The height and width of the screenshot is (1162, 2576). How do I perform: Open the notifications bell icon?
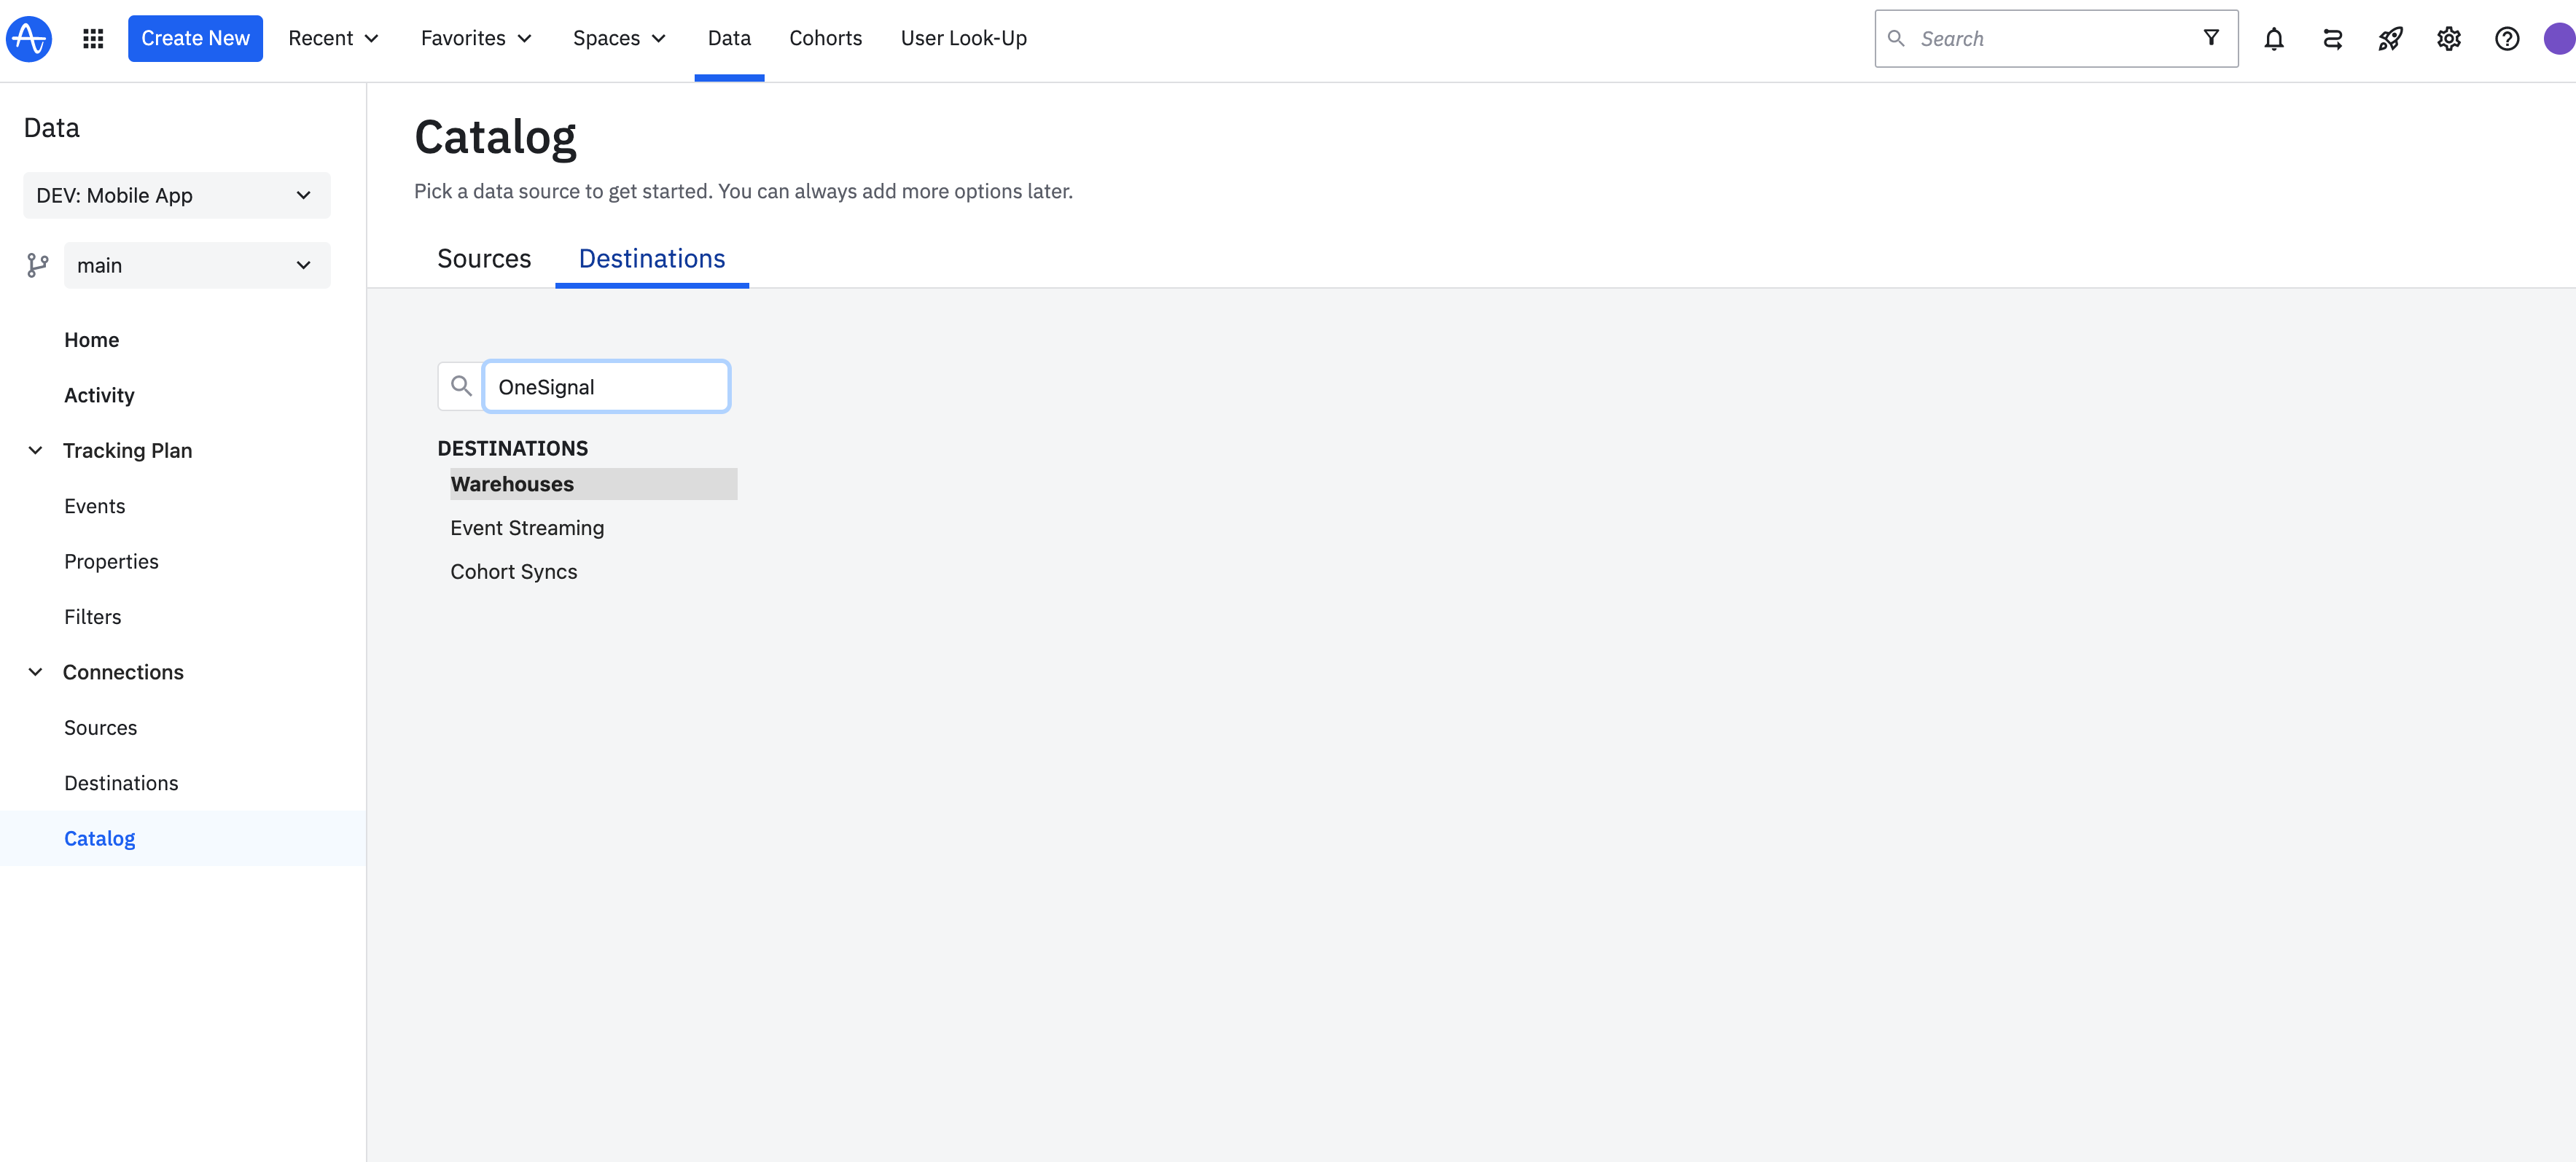[x=2273, y=39]
